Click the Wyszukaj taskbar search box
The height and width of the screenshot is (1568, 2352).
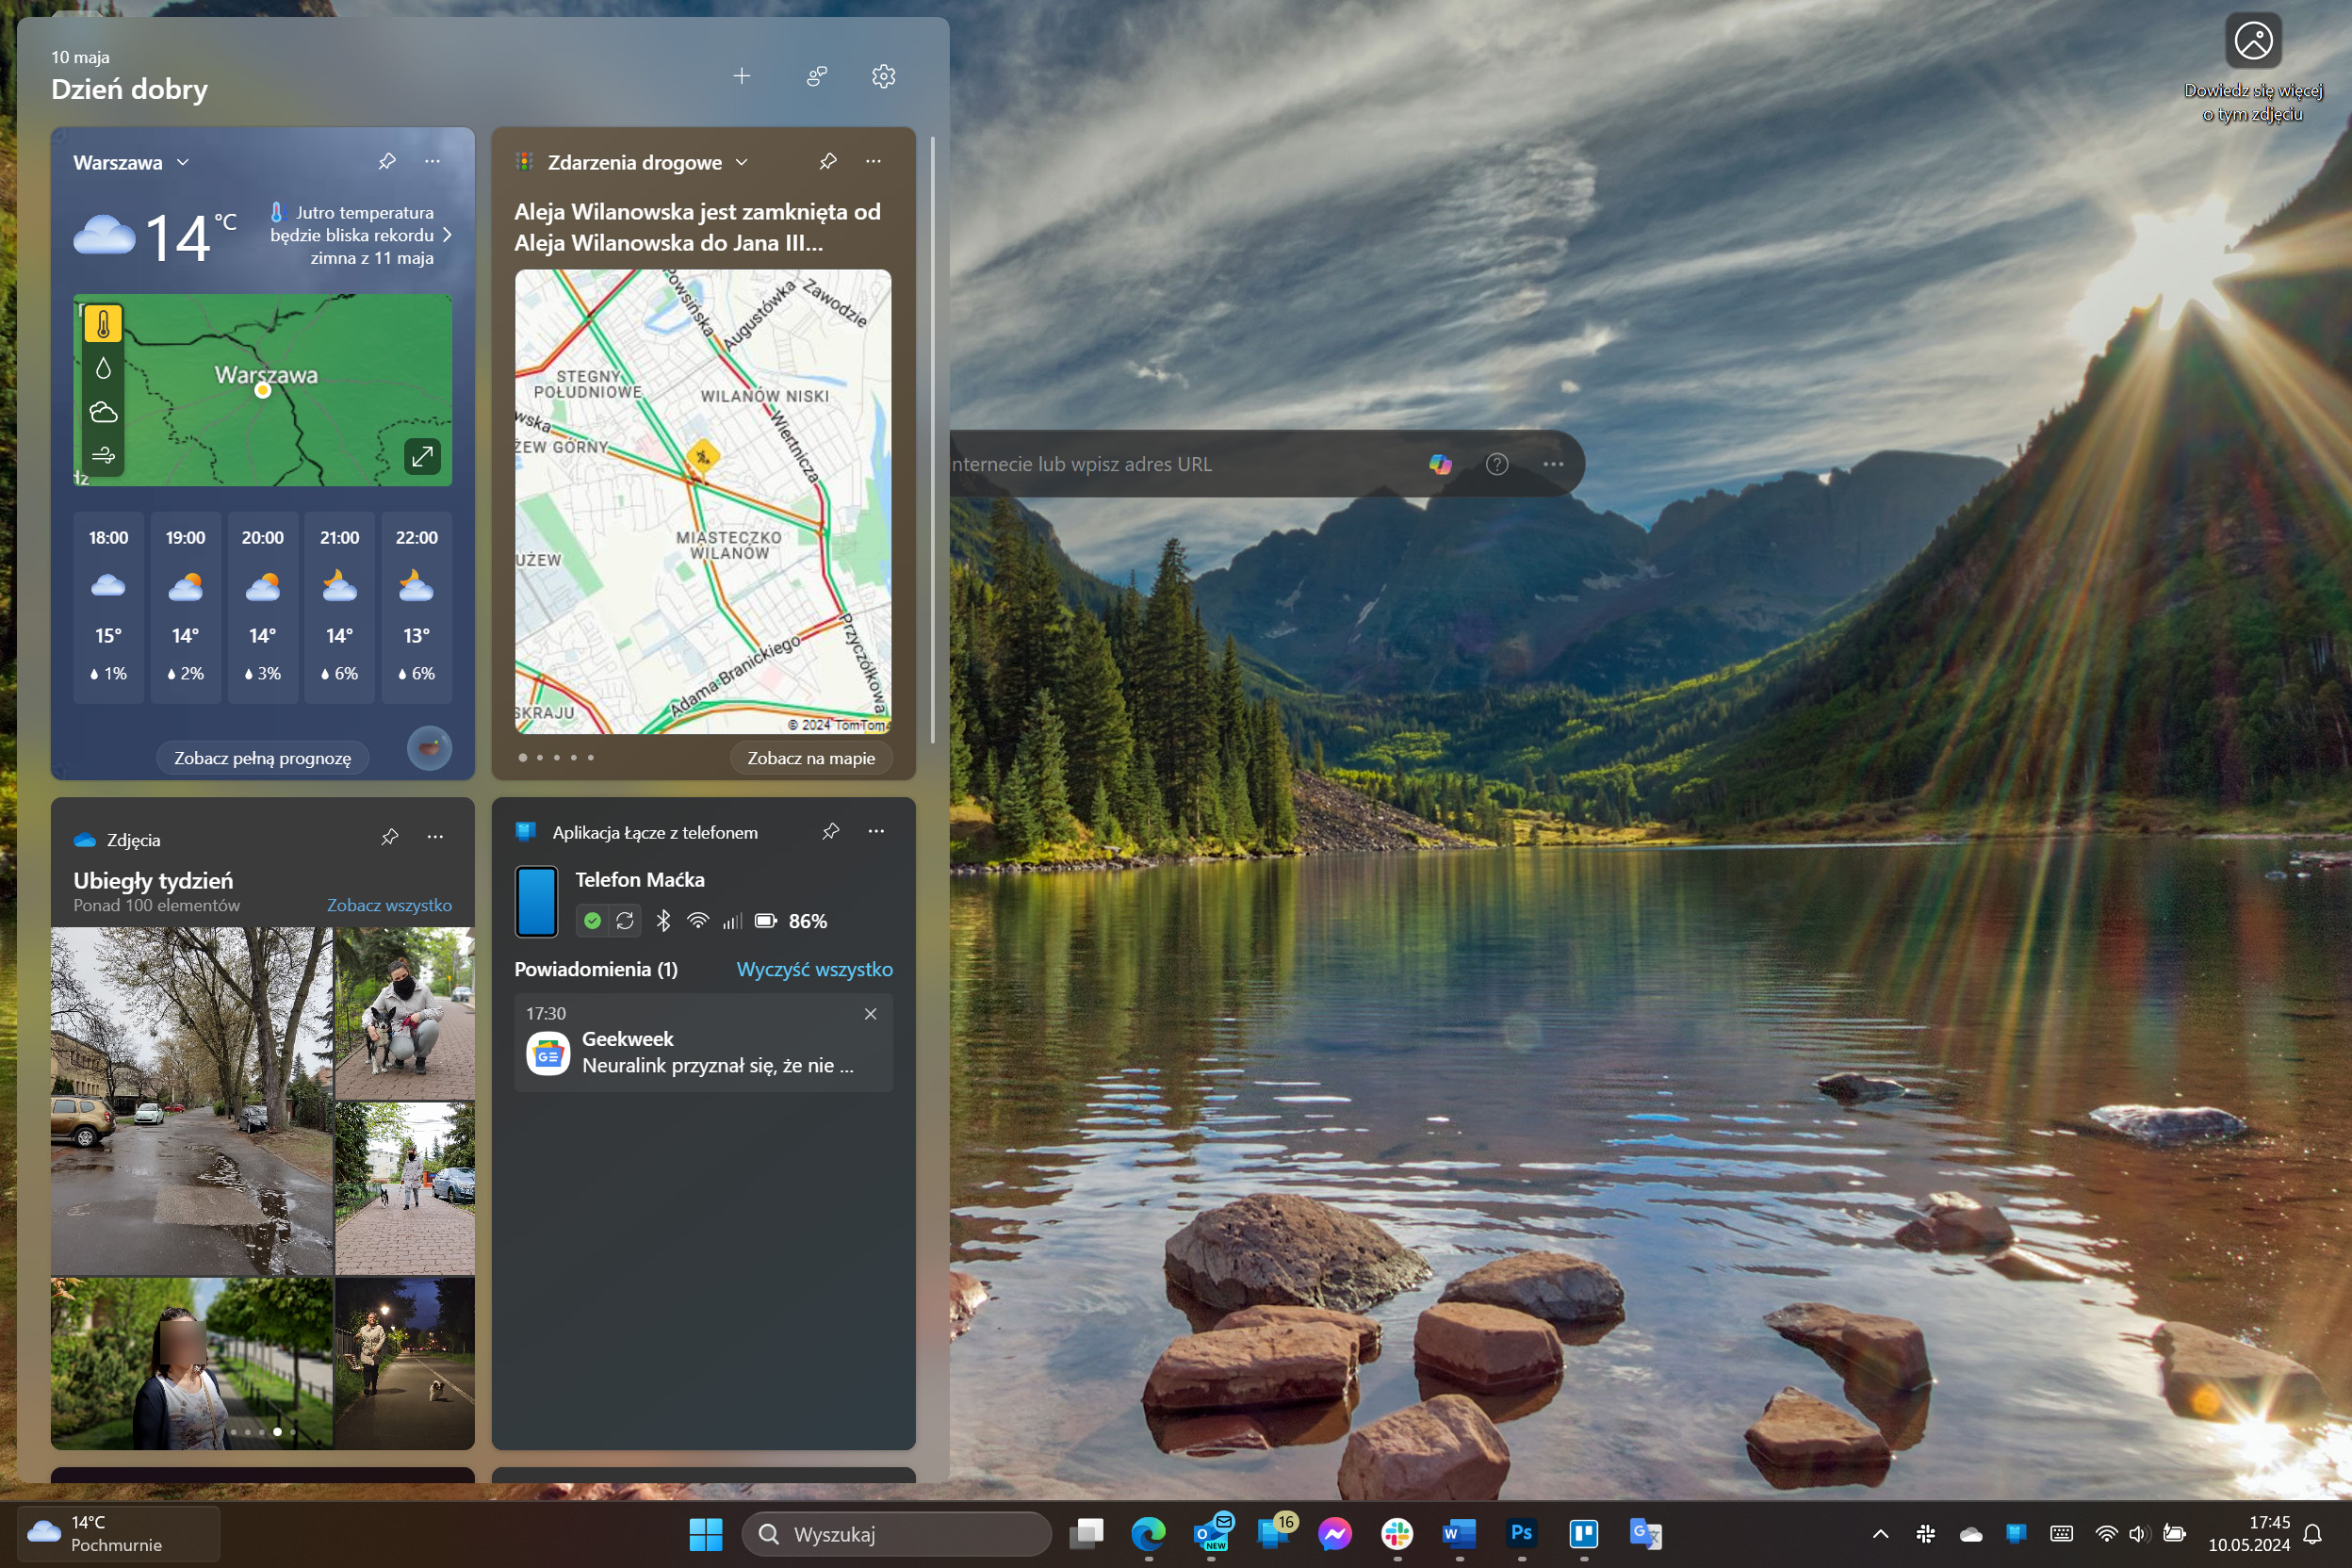coord(896,1534)
